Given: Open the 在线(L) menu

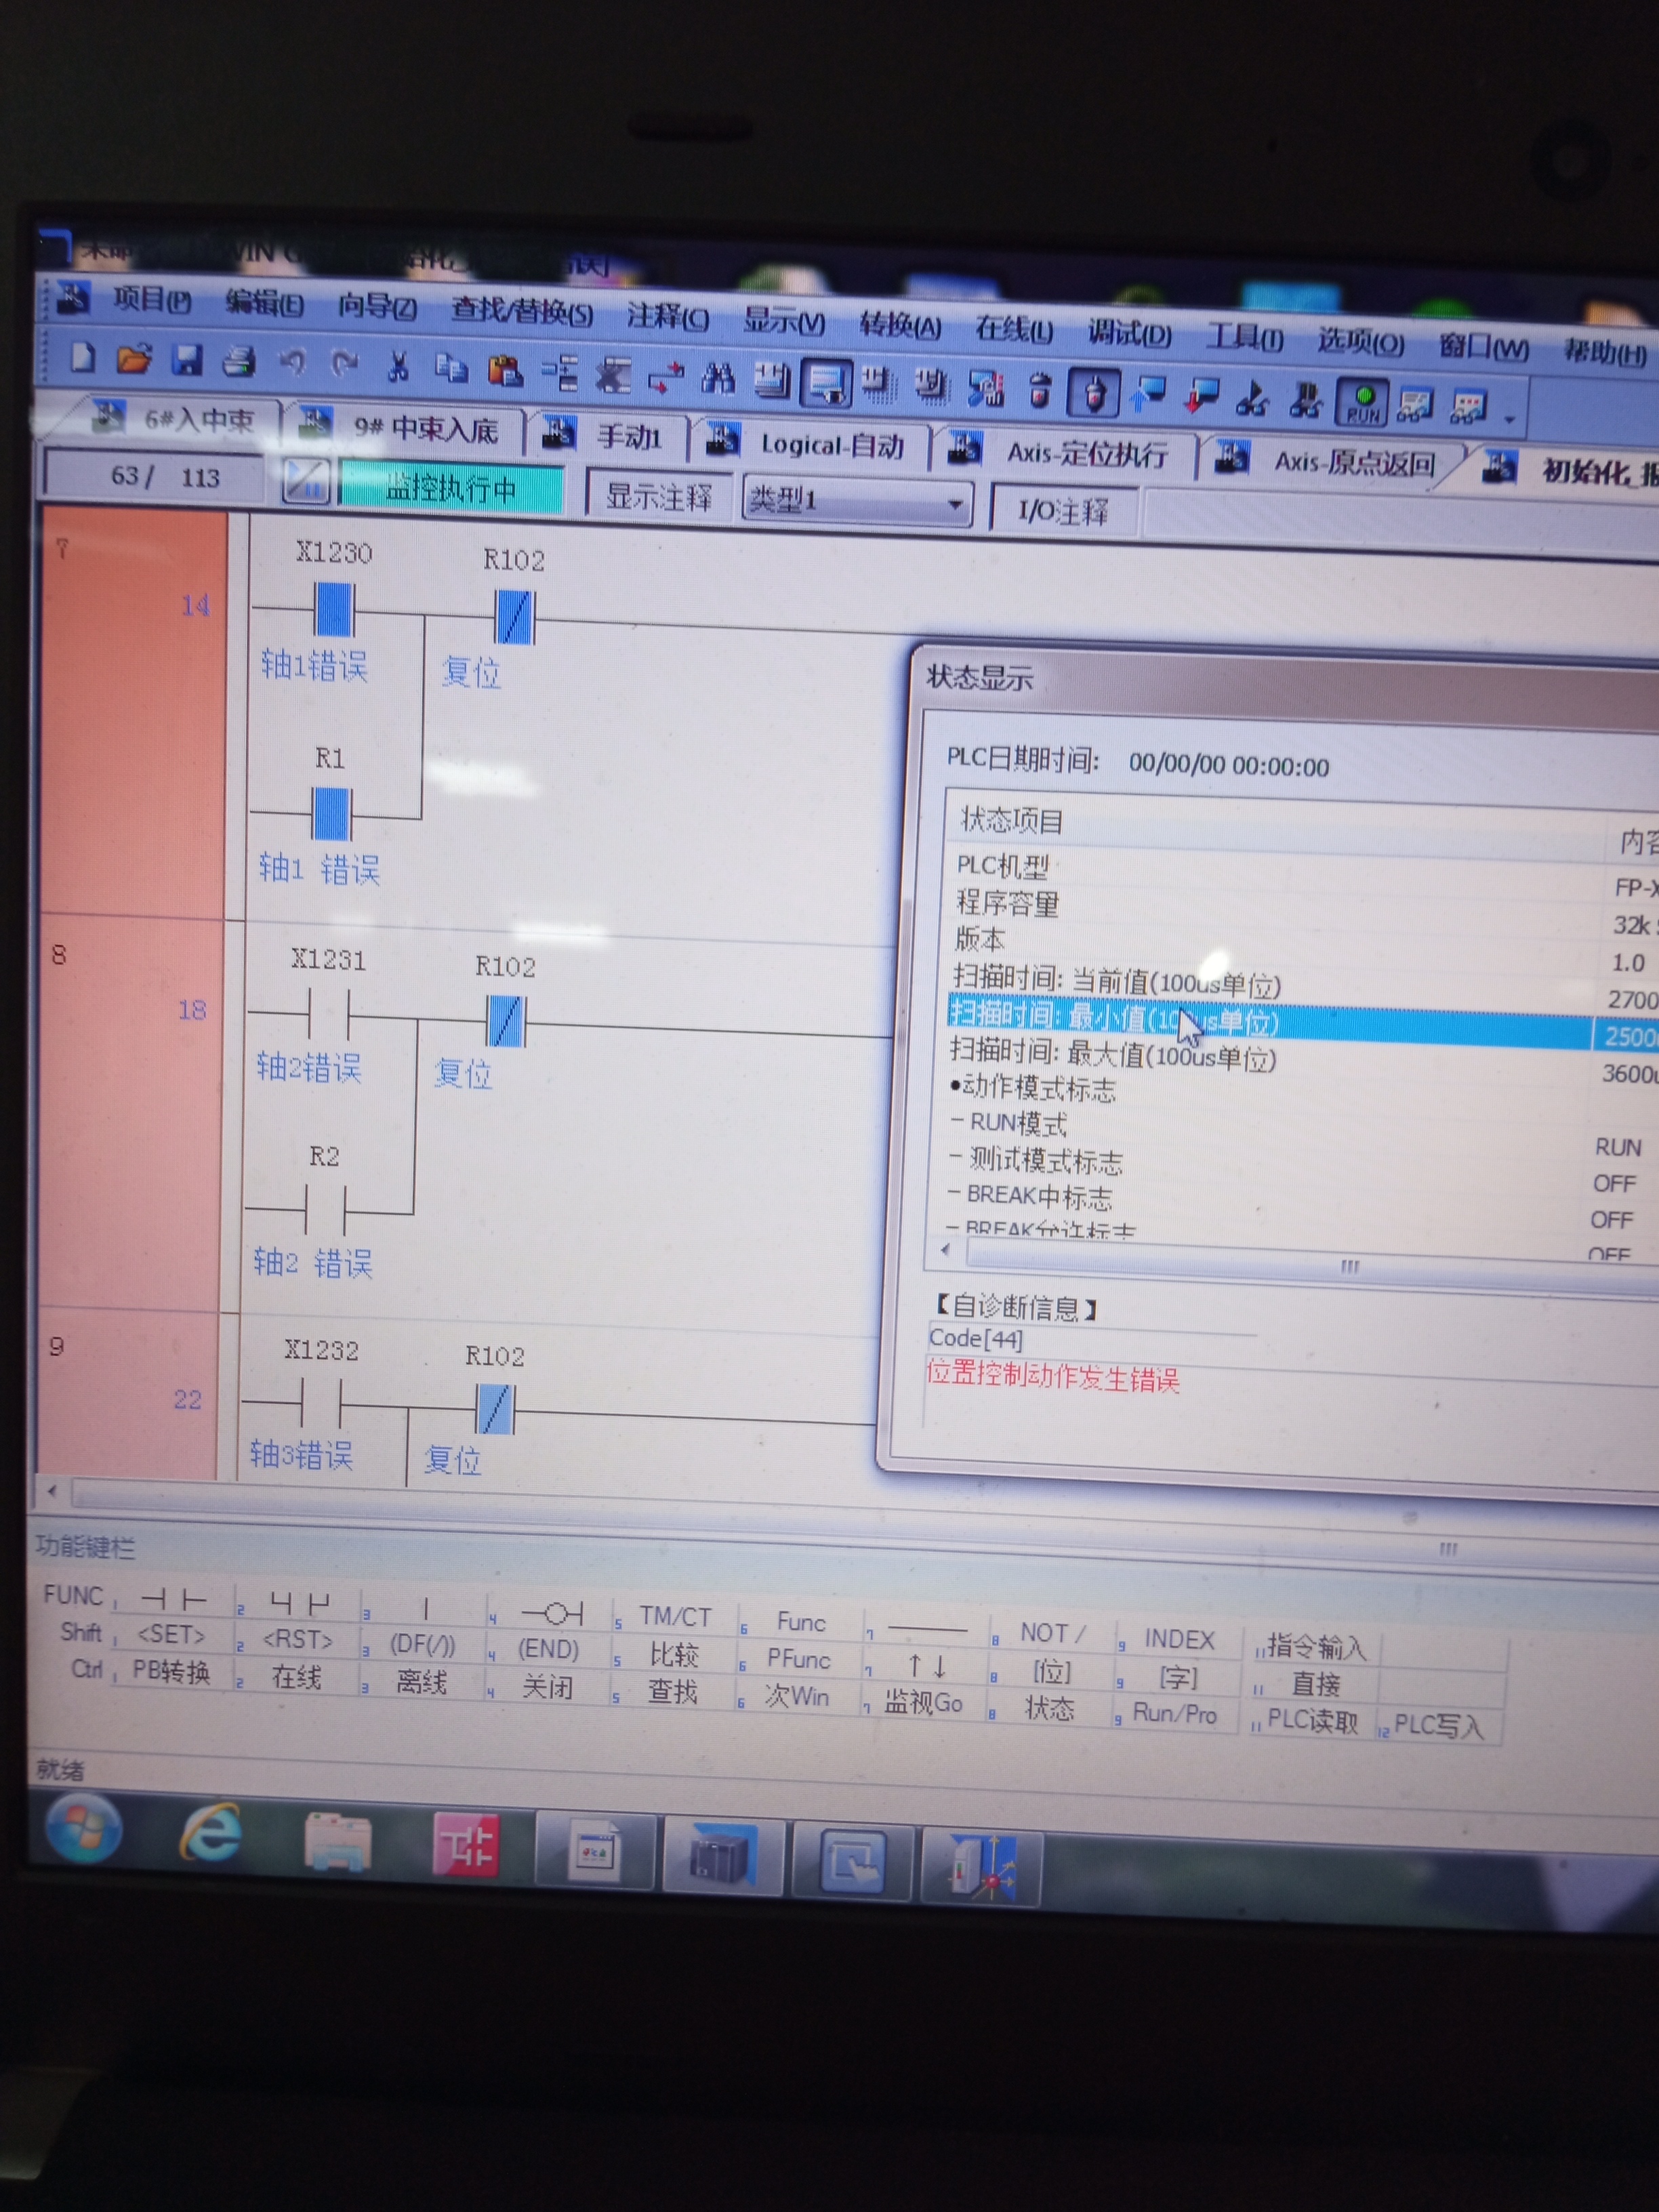Looking at the screenshot, I should click(x=1013, y=329).
